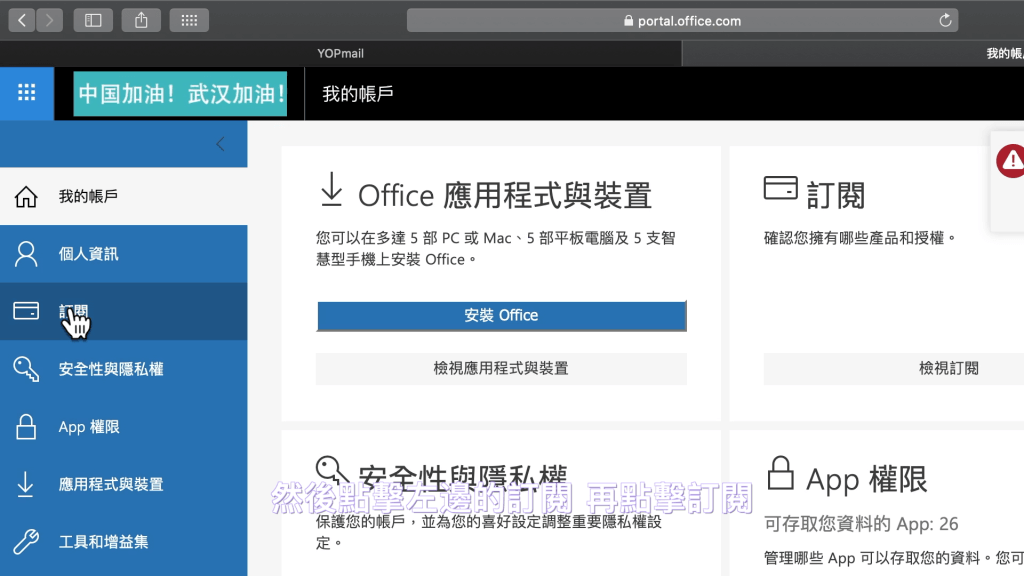The image size is (1024, 576).
Task: Click the 安裝 Office button
Action: pos(502,315)
